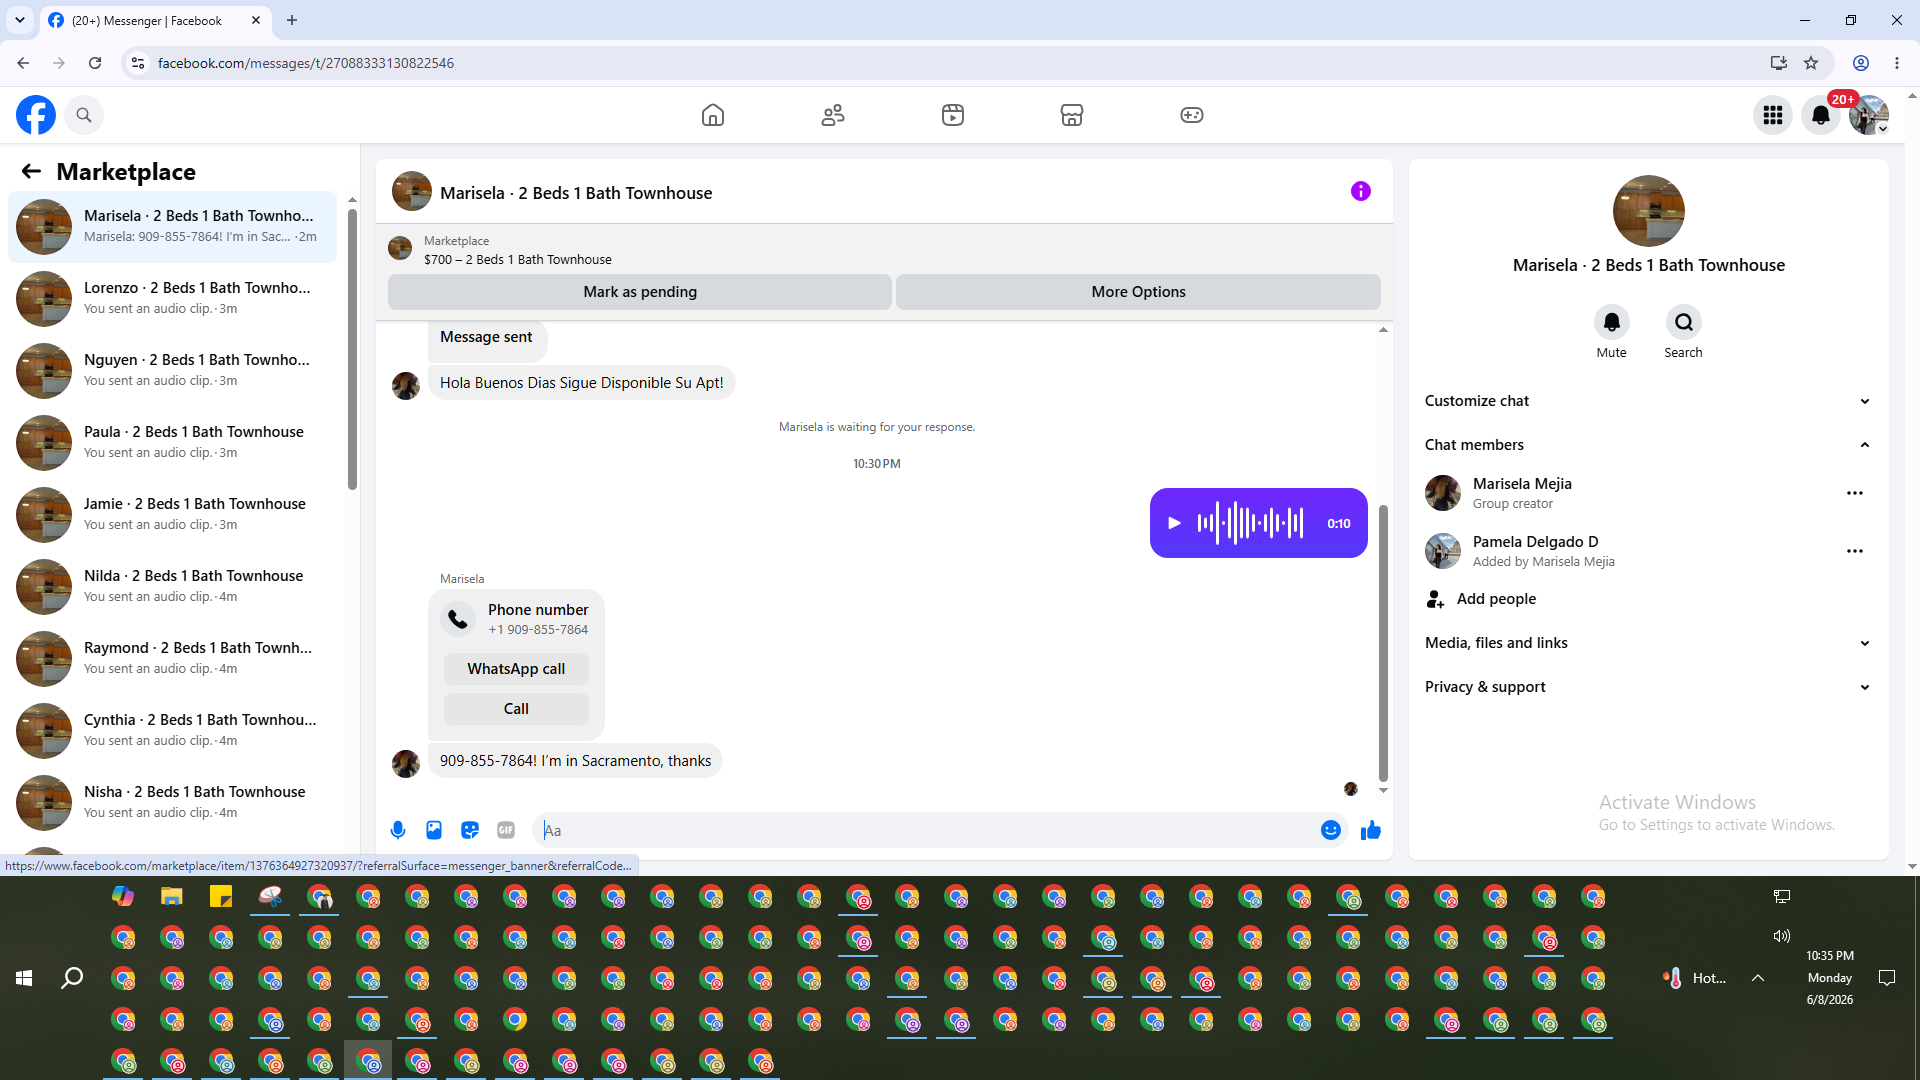Viewport: 1920px width, 1080px height.
Task: Open the account profile picture menu
Action: [x=1869, y=115]
